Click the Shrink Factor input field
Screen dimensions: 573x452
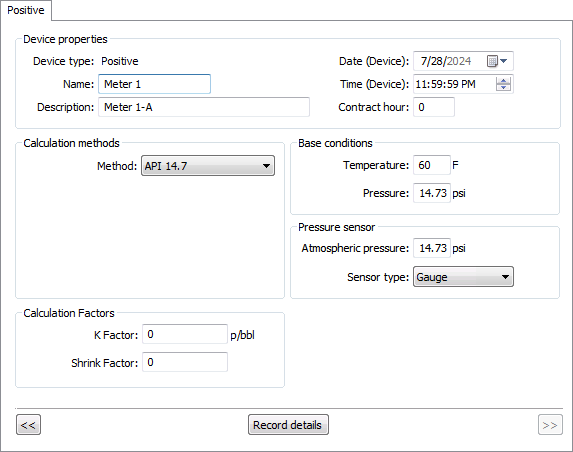click(185, 362)
